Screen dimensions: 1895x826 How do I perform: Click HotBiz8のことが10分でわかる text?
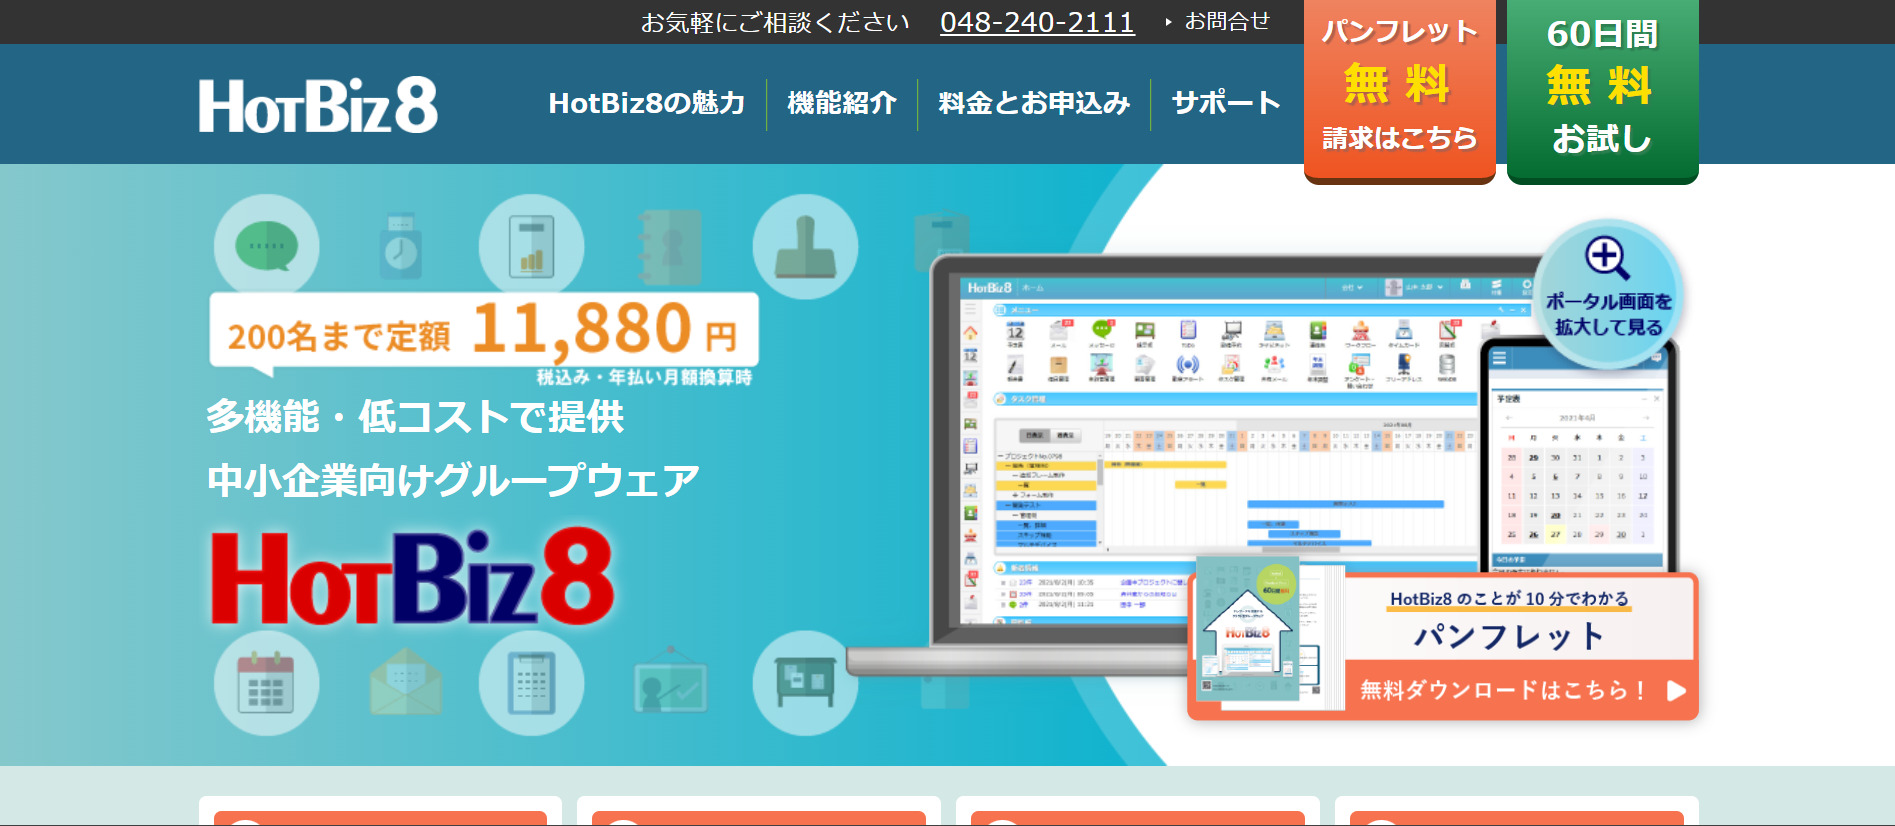tap(1509, 599)
